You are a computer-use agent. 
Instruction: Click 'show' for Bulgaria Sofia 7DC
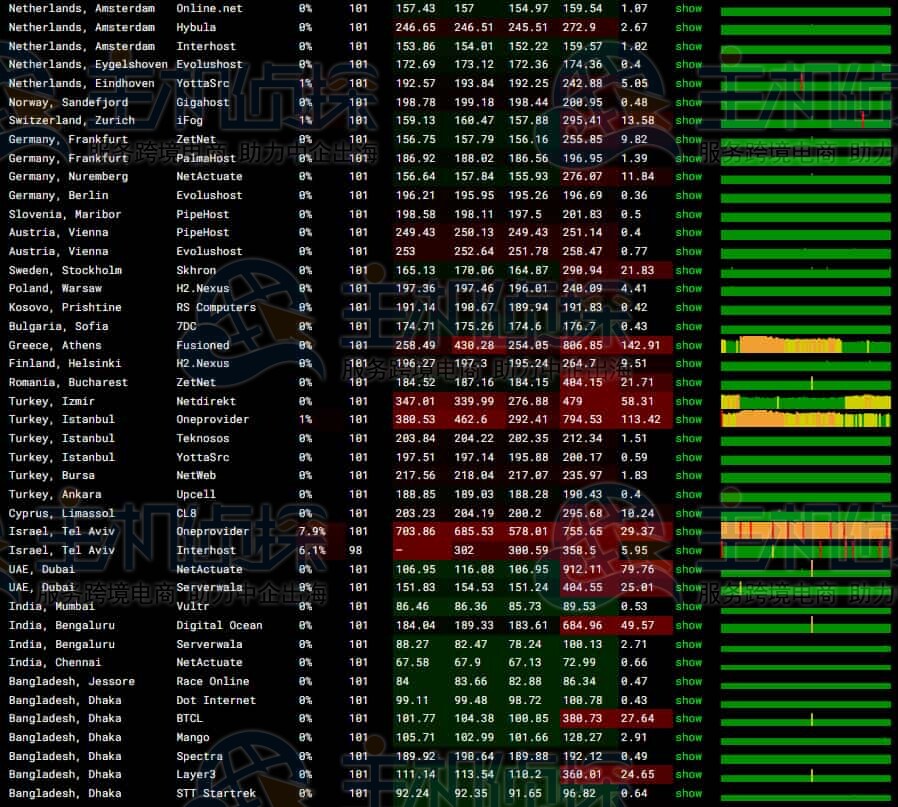tap(688, 326)
